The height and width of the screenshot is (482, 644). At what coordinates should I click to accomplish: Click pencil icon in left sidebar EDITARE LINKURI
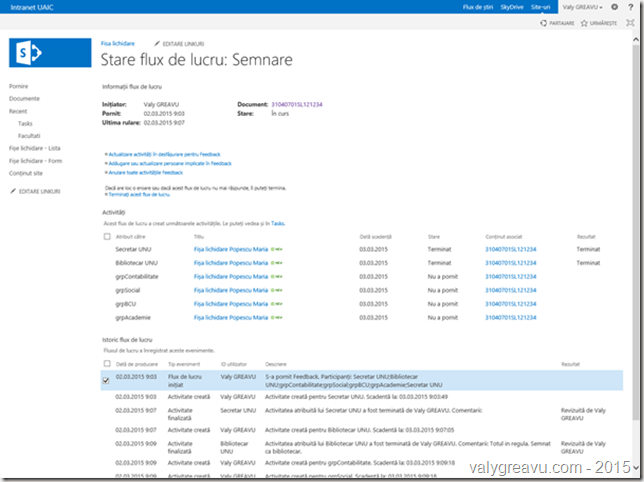[13, 190]
